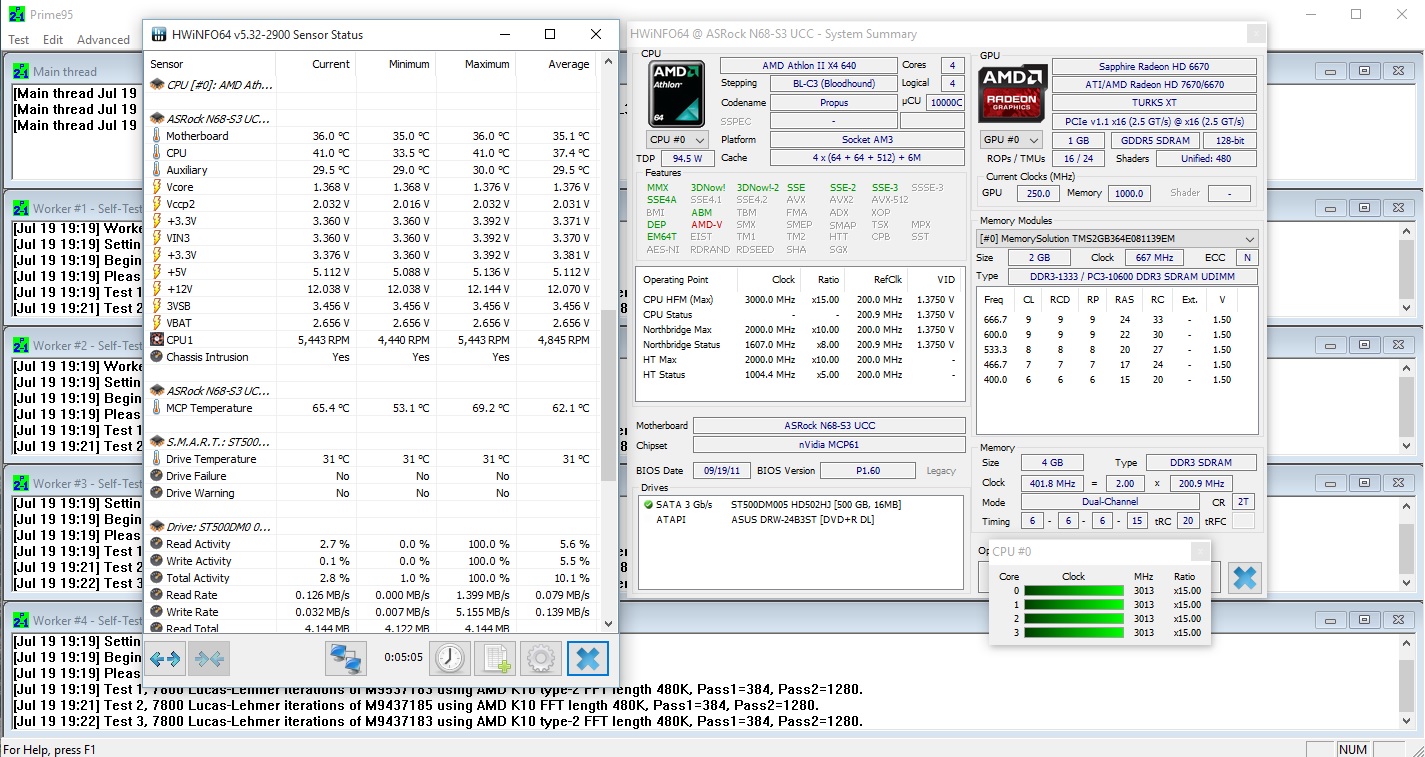Viewport: 1425px width, 757px height.
Task: Click the green SATA drive status icon
Action: tap(648, 505)
